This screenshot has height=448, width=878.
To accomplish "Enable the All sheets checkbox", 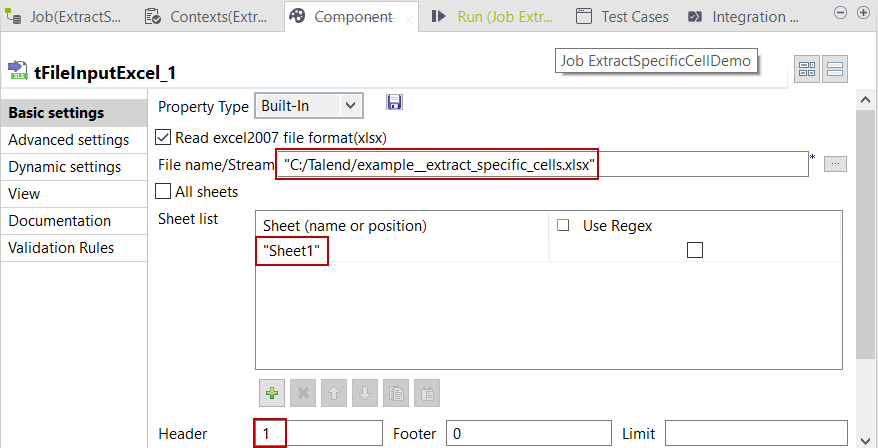I will point(165,191).
